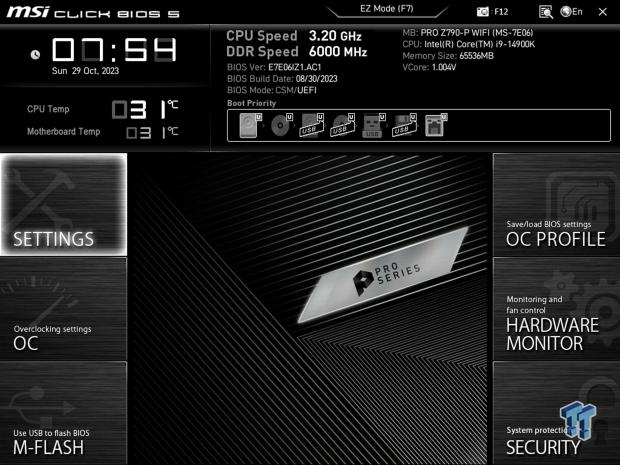Click the CPU Intel Core i9-14900K text
620x465 pixels.
[469, 44]
